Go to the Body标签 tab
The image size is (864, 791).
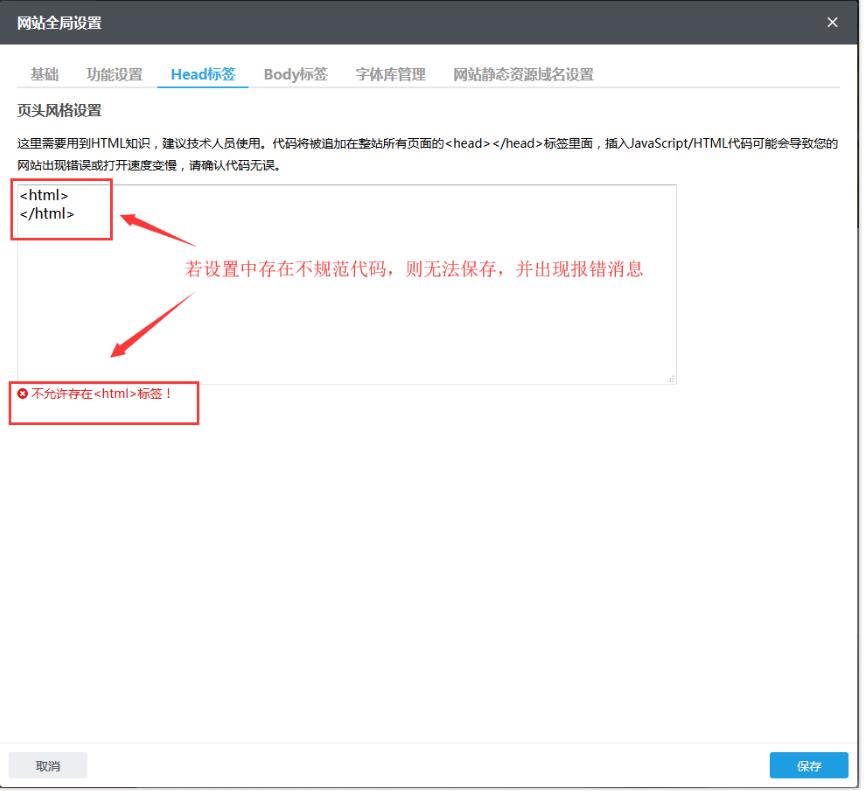click(295, 74)
